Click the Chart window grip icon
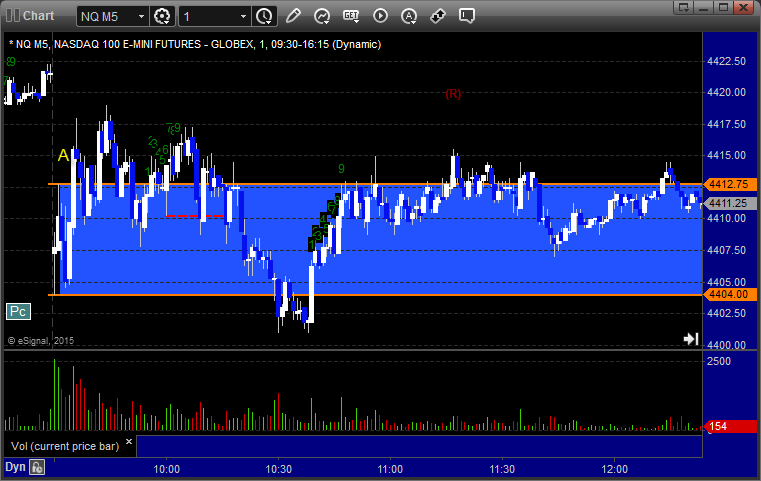 [13, 16]
